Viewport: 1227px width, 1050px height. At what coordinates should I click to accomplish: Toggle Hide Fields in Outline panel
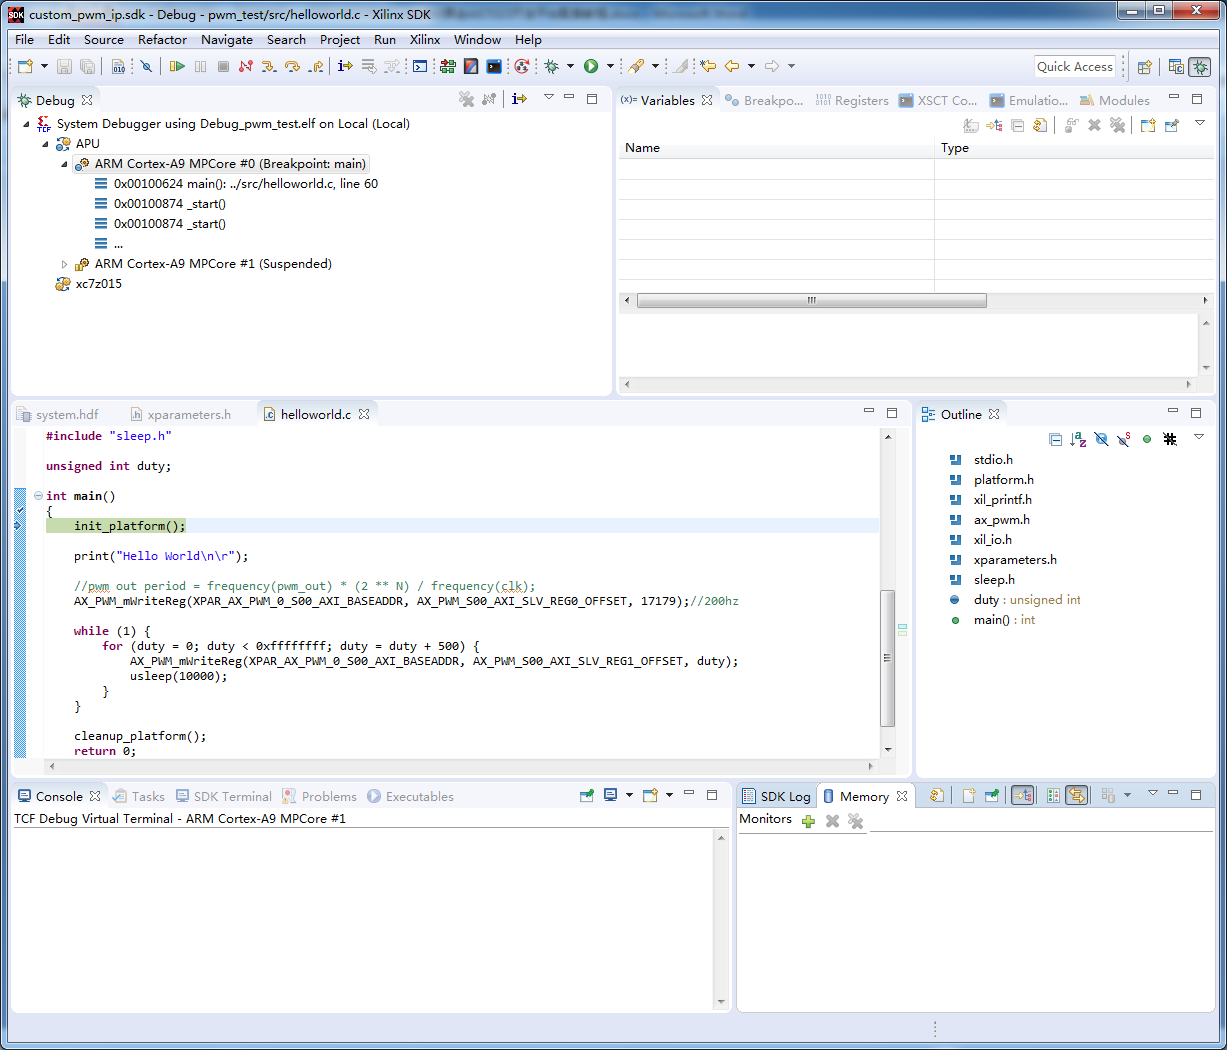[x=1101, y=439]
